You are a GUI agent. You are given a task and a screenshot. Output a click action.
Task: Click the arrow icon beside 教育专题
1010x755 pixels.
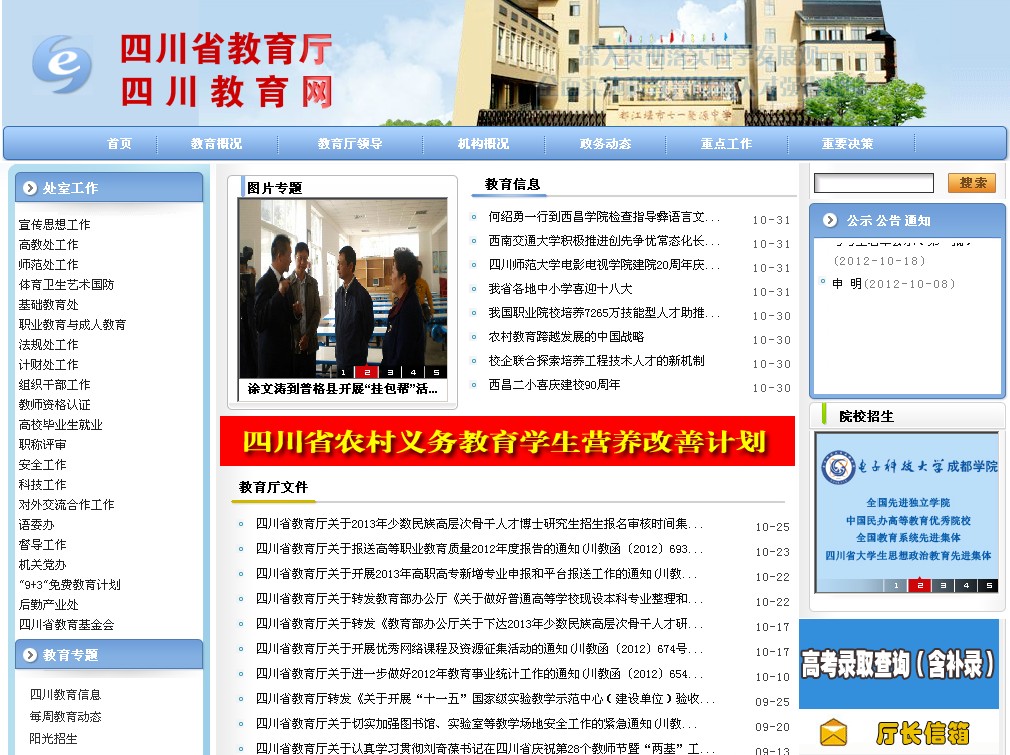[30, 655]
